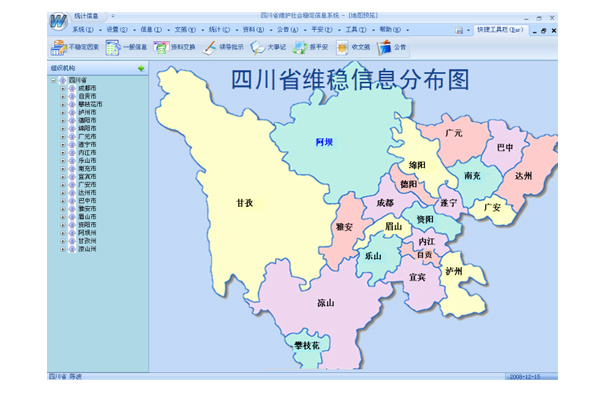Click the node icon beside 成都市
The width and height of the screenshot is (609, 397).
(x=72, y=88)
